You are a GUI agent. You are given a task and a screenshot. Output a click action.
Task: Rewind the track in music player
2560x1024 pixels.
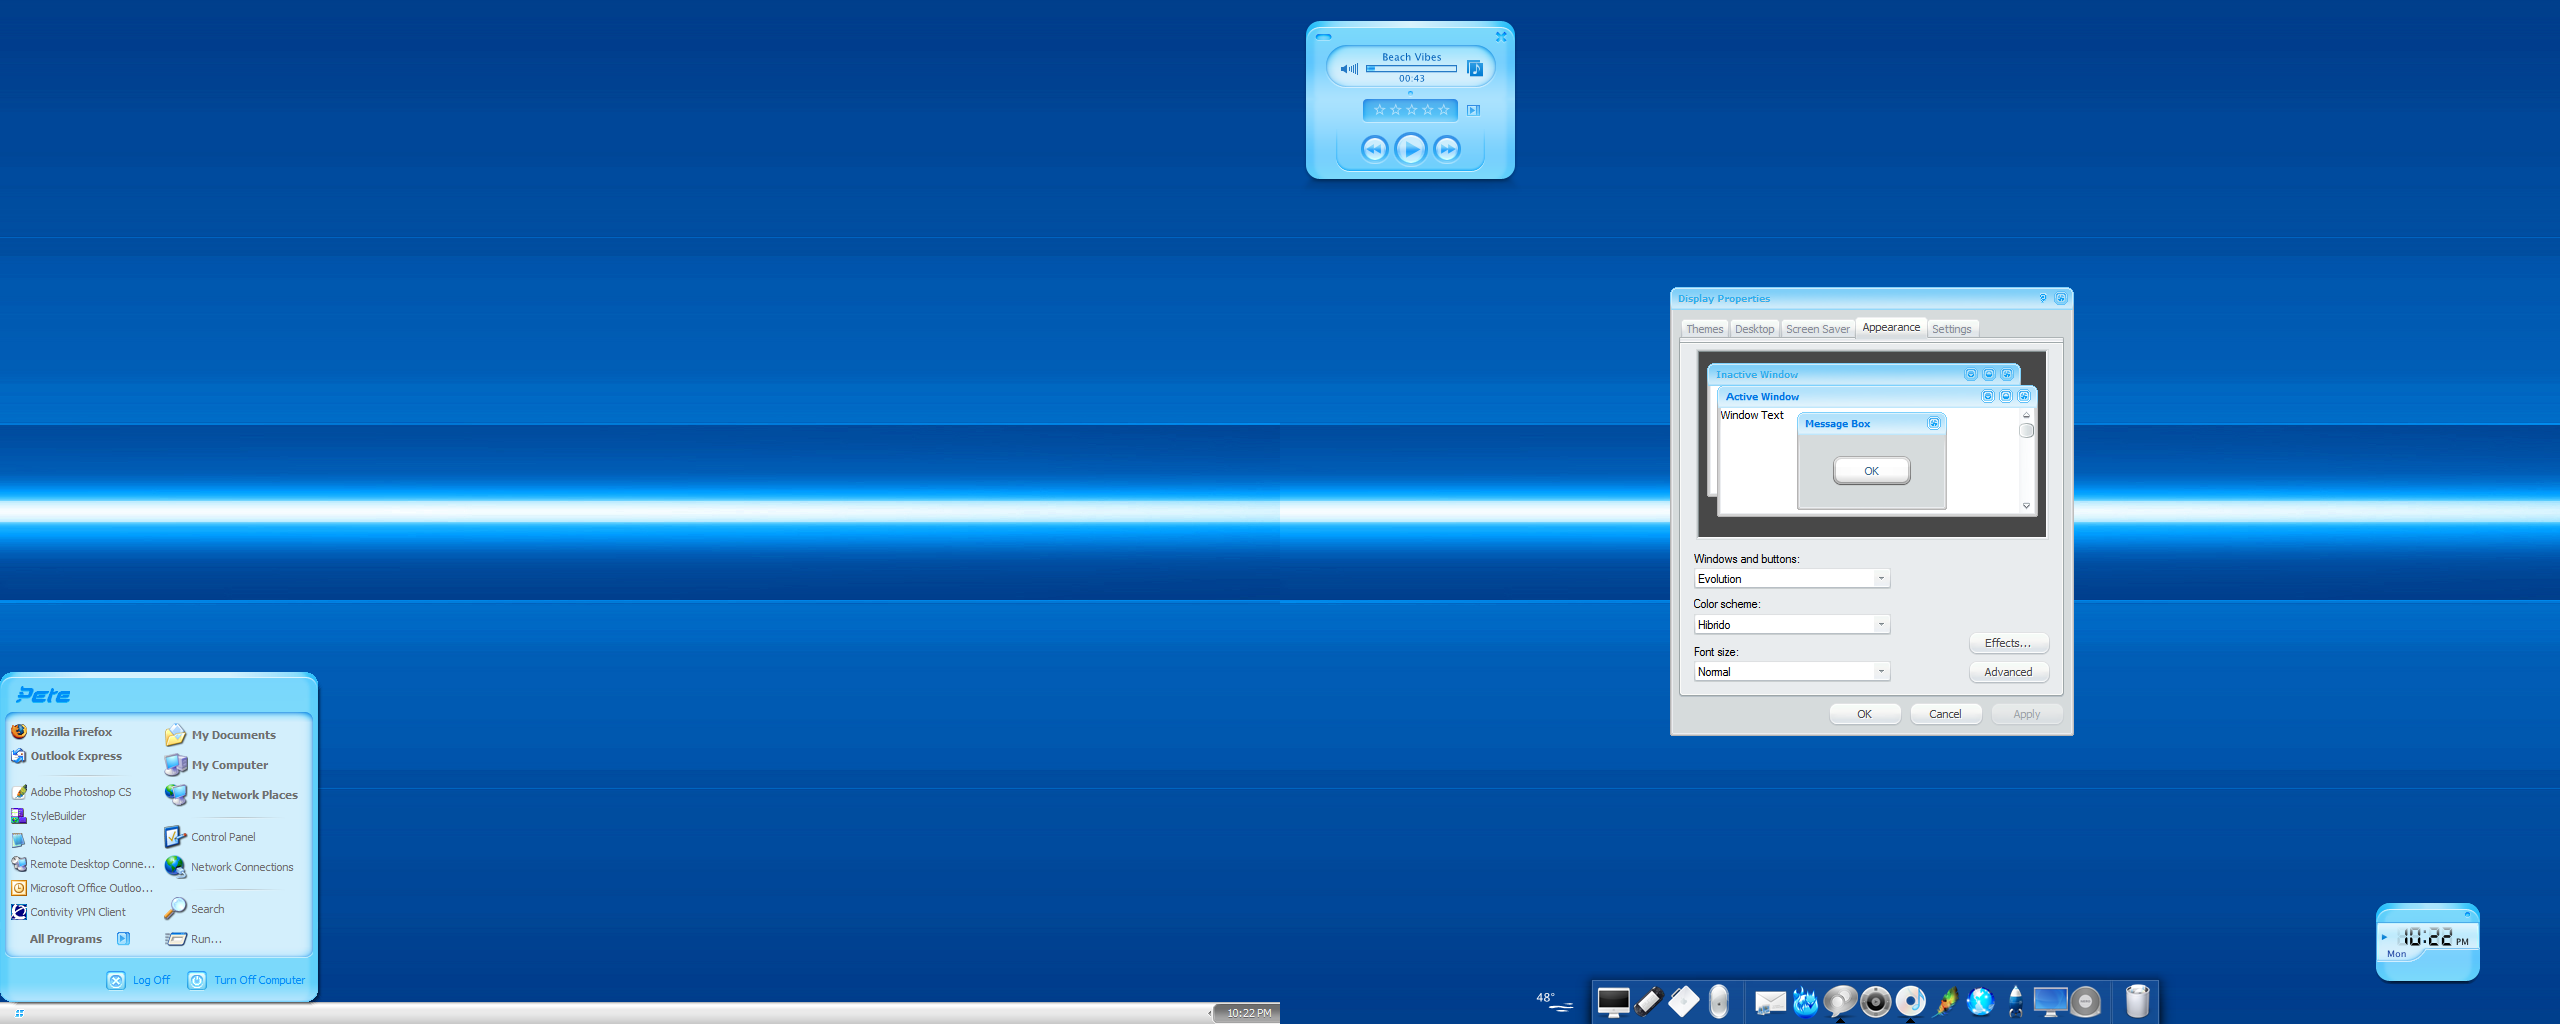tap(1375, 149)
